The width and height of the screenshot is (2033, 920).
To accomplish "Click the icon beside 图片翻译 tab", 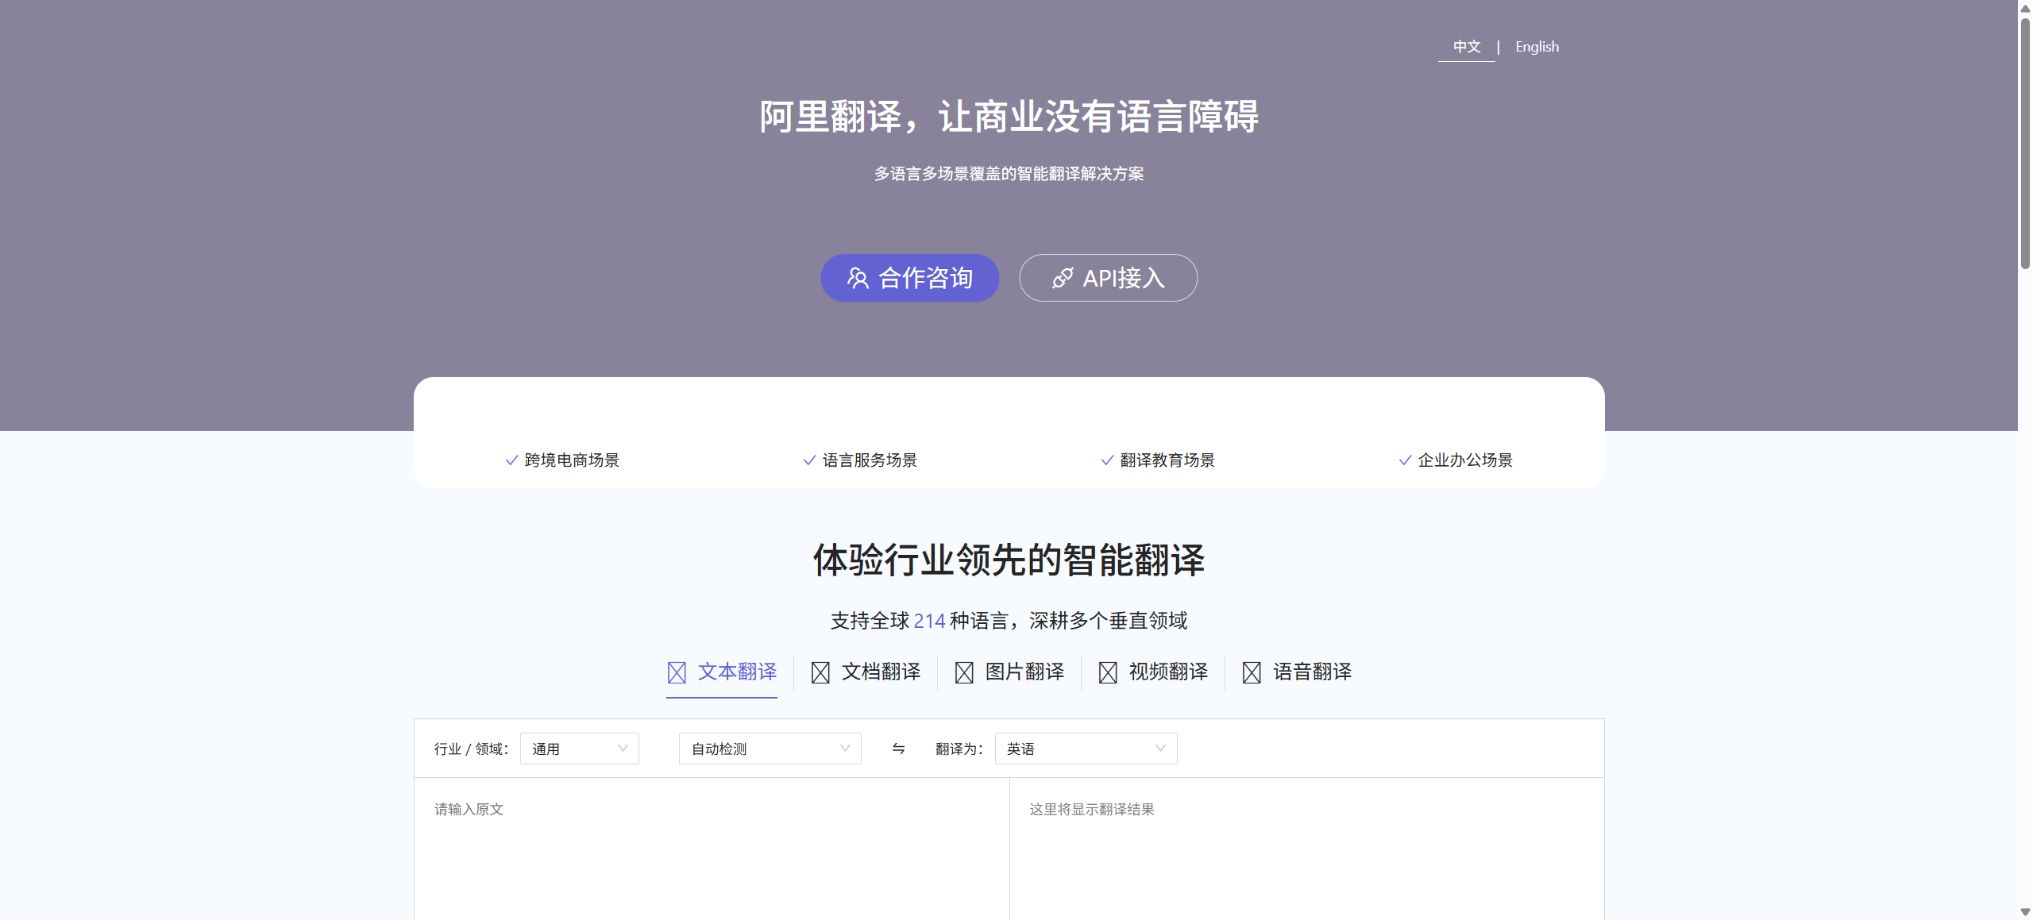I will [x=964, y=672].
